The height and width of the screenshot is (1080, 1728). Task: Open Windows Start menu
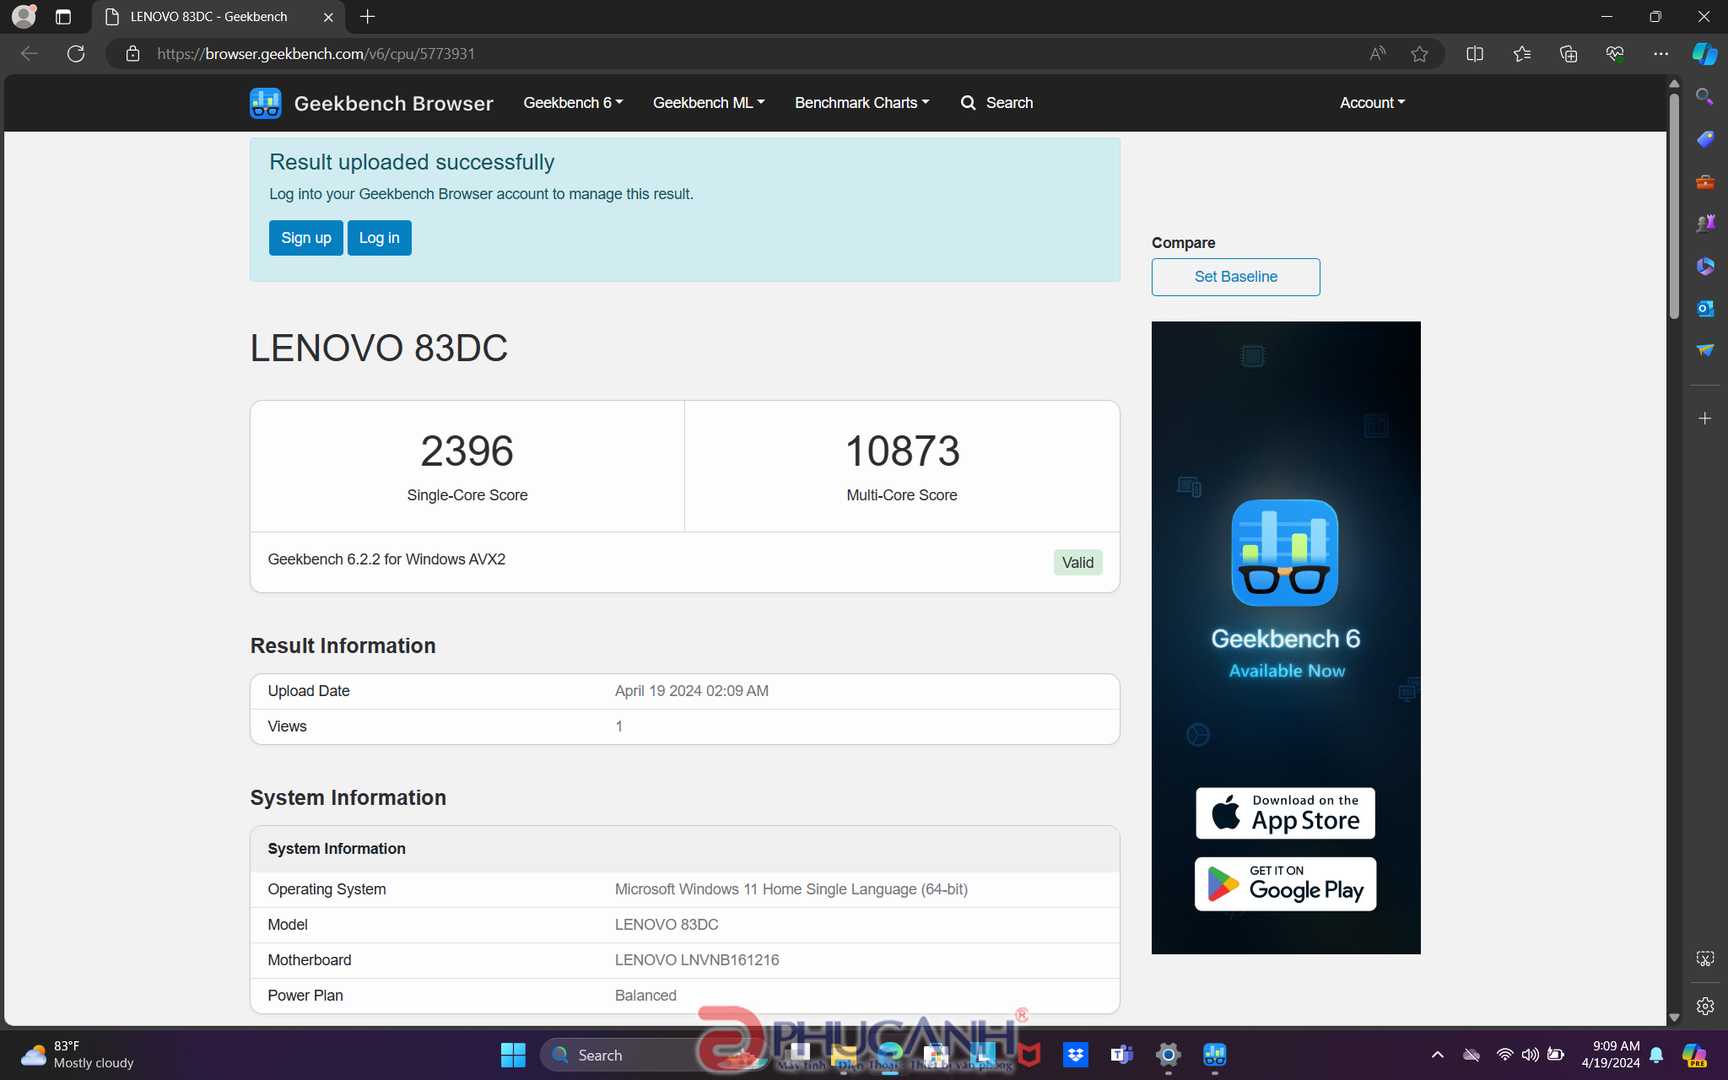pos(513,1055)
